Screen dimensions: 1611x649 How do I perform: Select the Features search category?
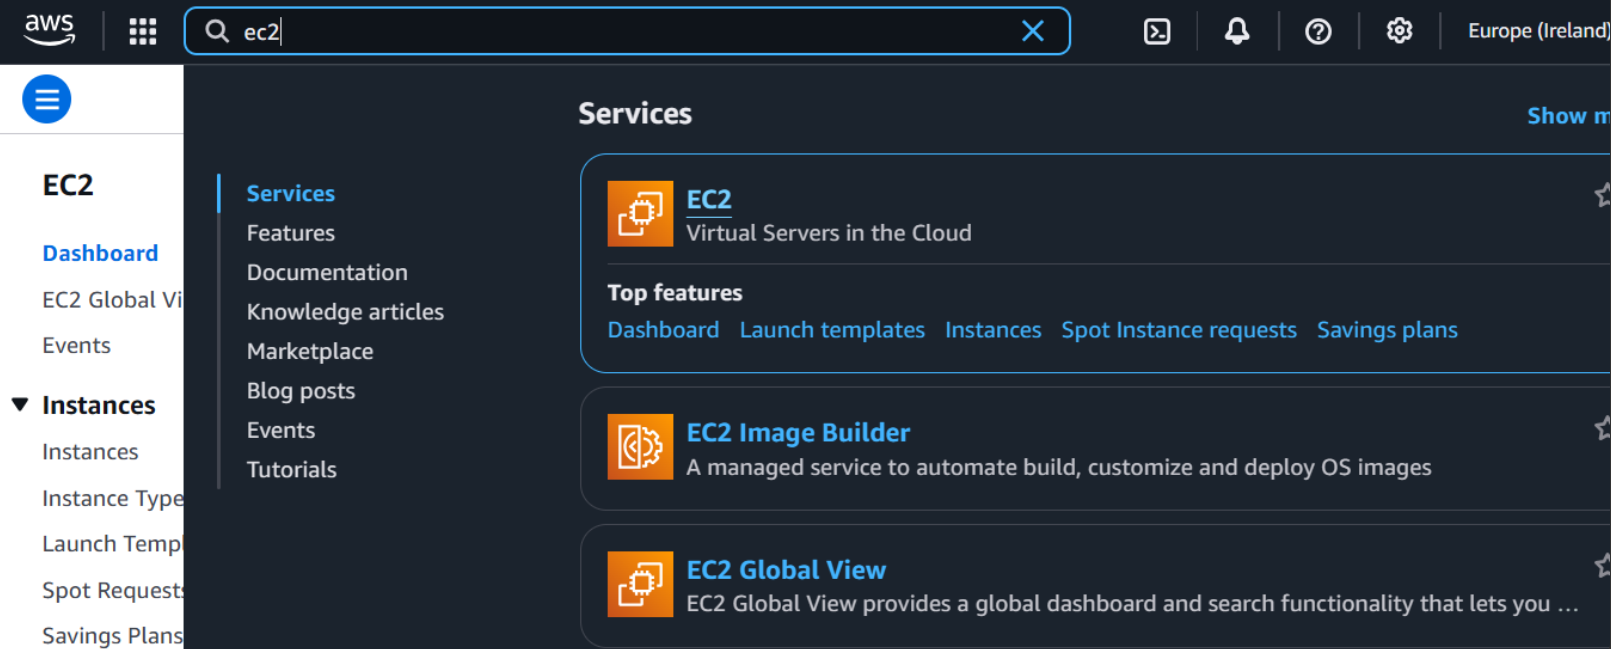click(x=291, y=233)
